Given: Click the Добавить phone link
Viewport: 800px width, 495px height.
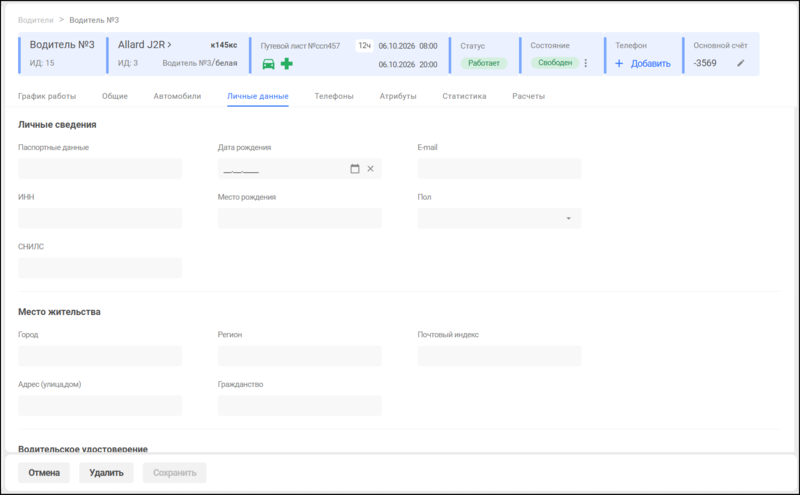Looking at the screenshot, I should (651, 63).
